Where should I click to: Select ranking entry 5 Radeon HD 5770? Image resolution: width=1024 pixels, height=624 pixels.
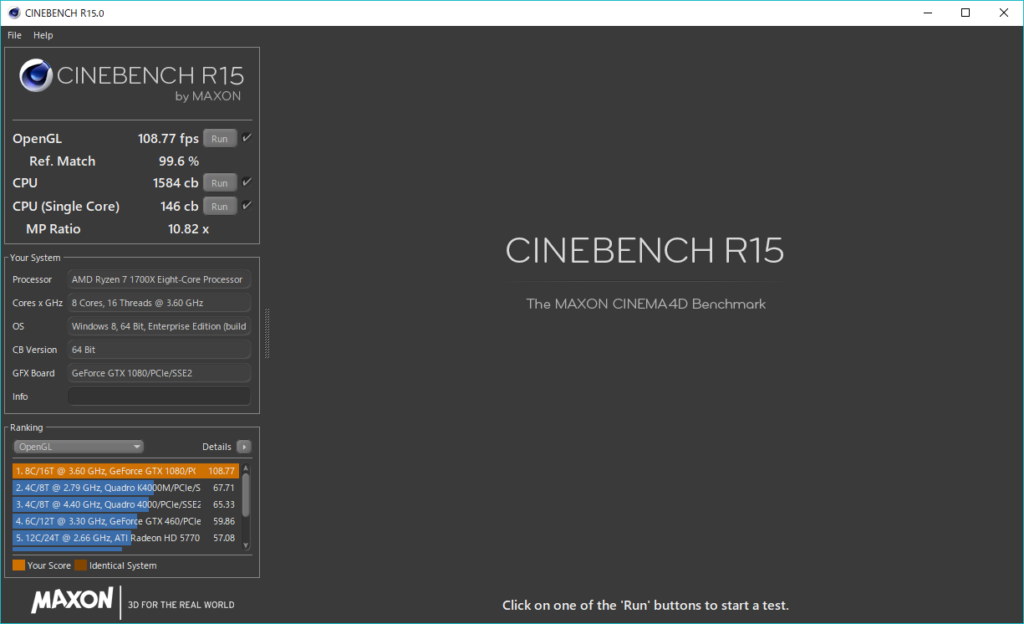click(125, 538)
